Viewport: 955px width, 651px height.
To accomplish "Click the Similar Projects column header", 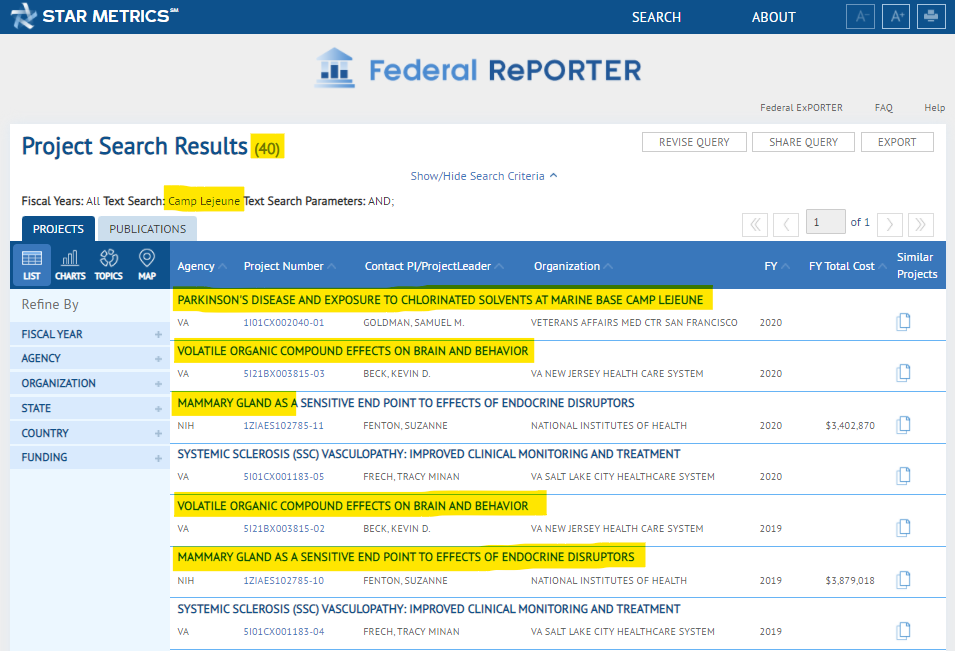I will (x=917, y=266).
